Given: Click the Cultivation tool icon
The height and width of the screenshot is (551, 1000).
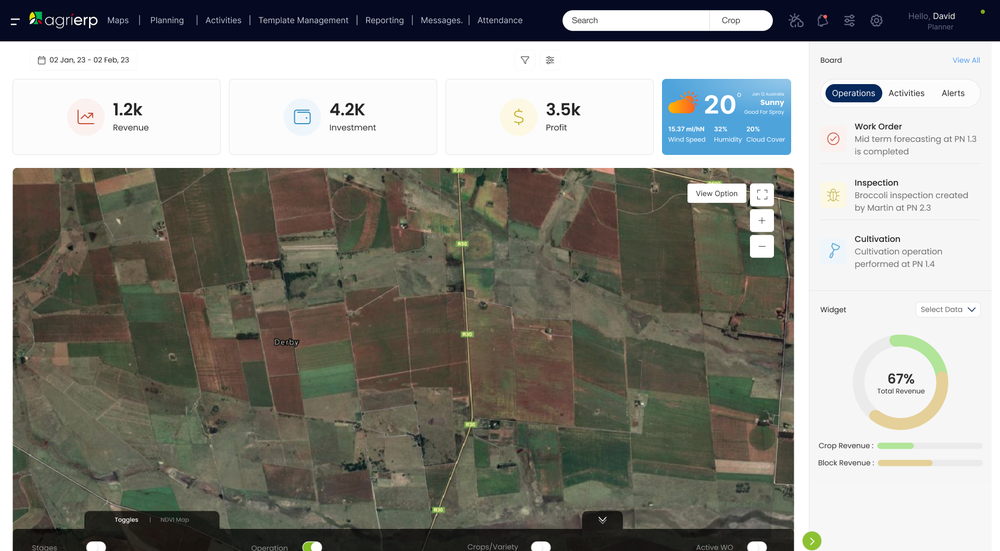Looking at the screenshot, I should 833,251.
